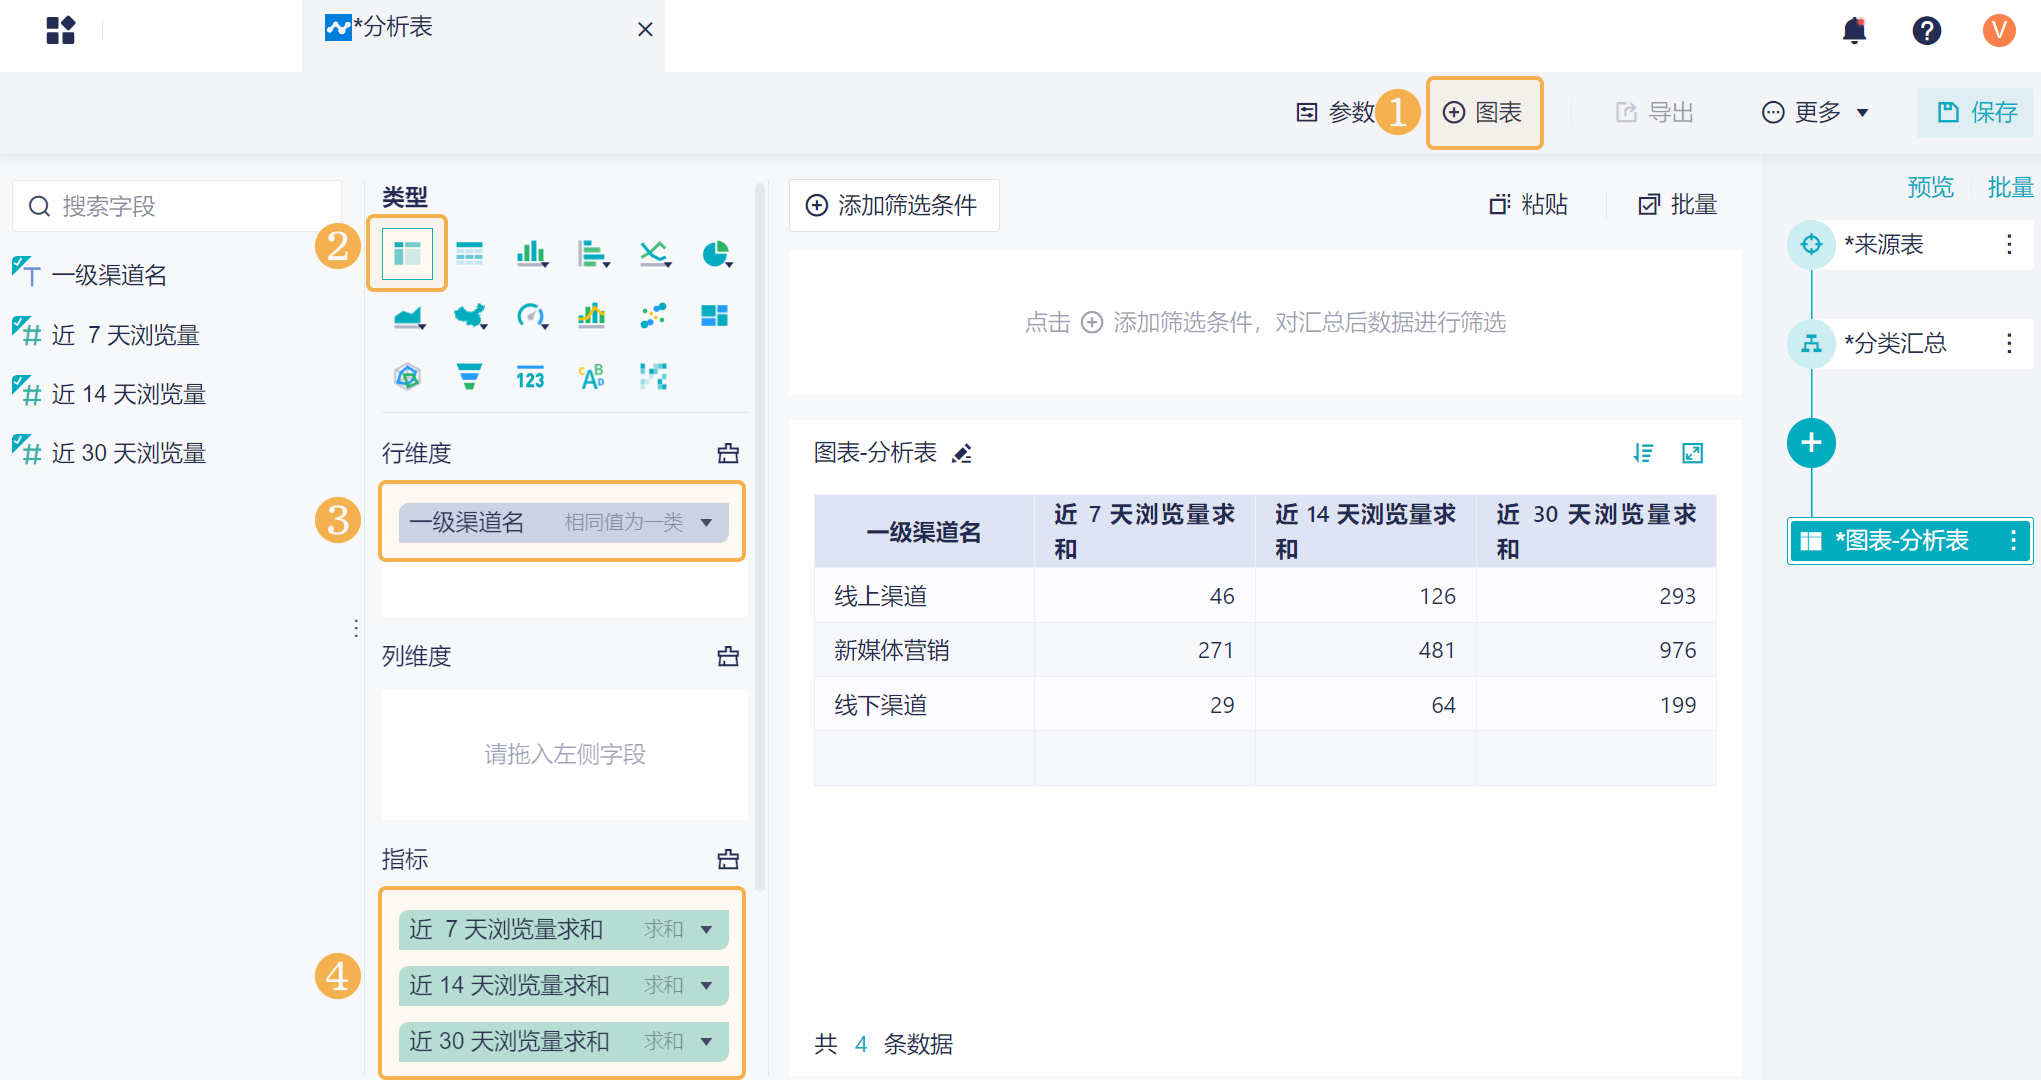2041x1080 pixels.
Task: Select the 来源表 step node
Action: (x=1883, y=245)
